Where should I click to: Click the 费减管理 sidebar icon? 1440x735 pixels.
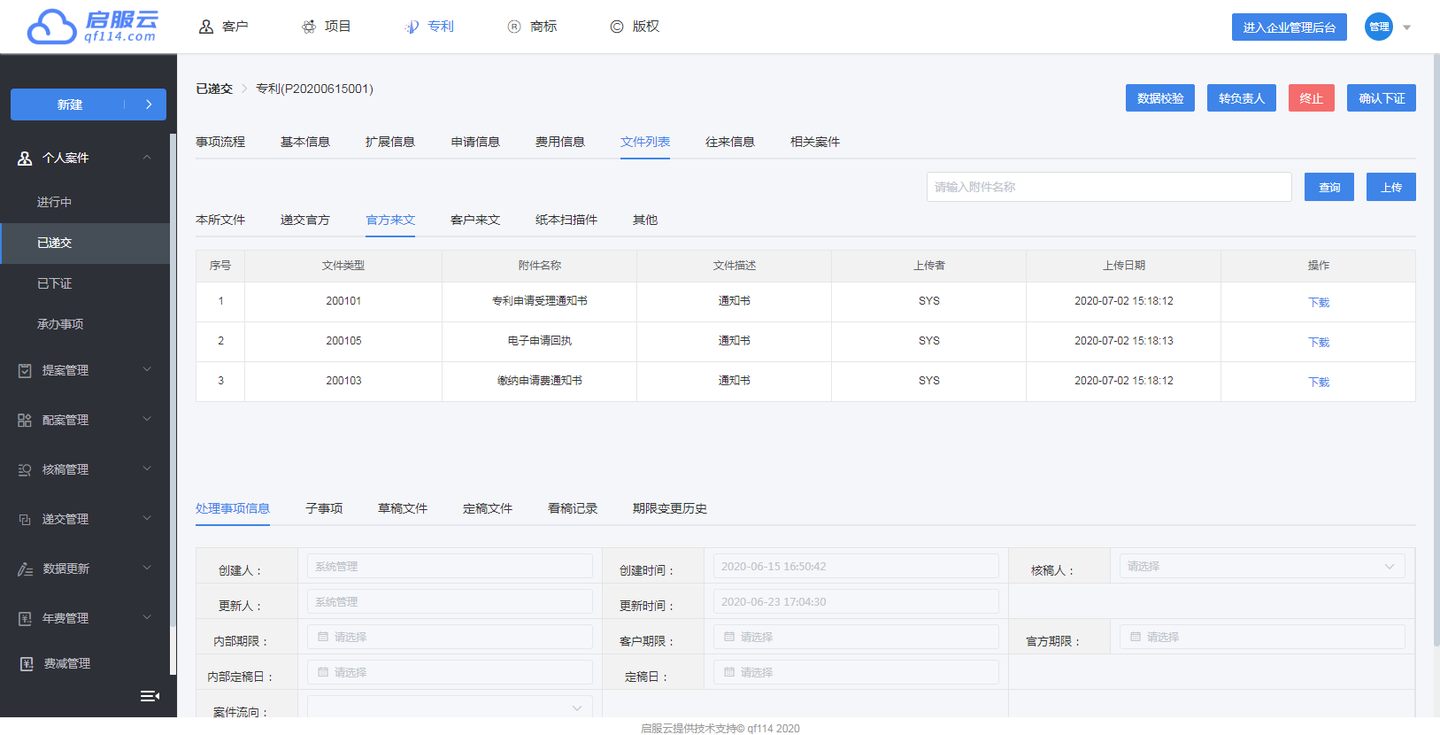click(25, 663)
